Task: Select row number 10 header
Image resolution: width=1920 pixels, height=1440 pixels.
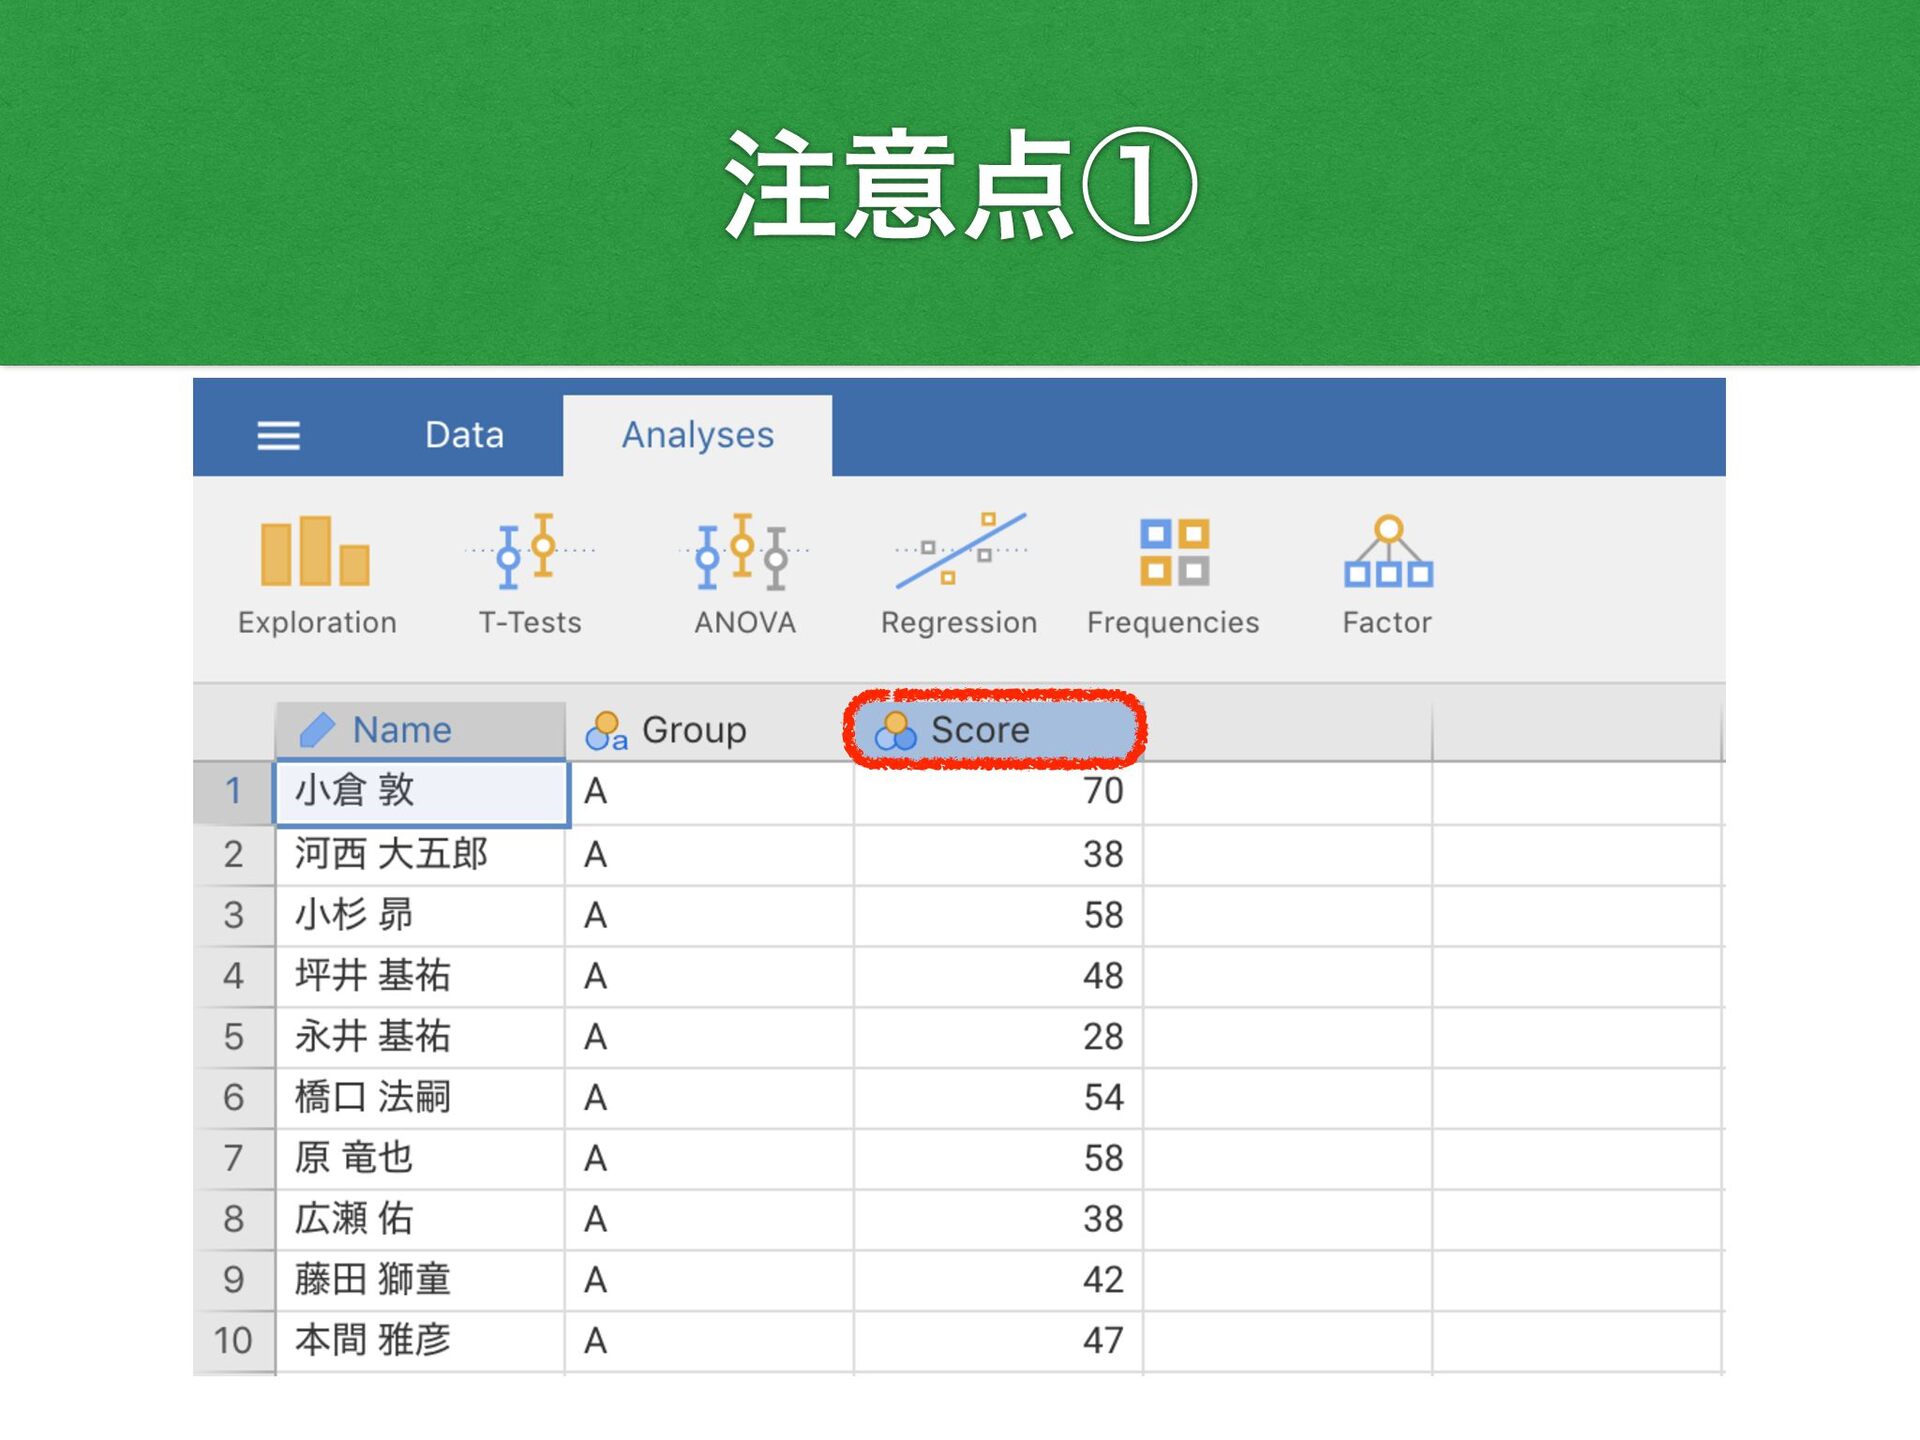Action: coord(234,1341)
